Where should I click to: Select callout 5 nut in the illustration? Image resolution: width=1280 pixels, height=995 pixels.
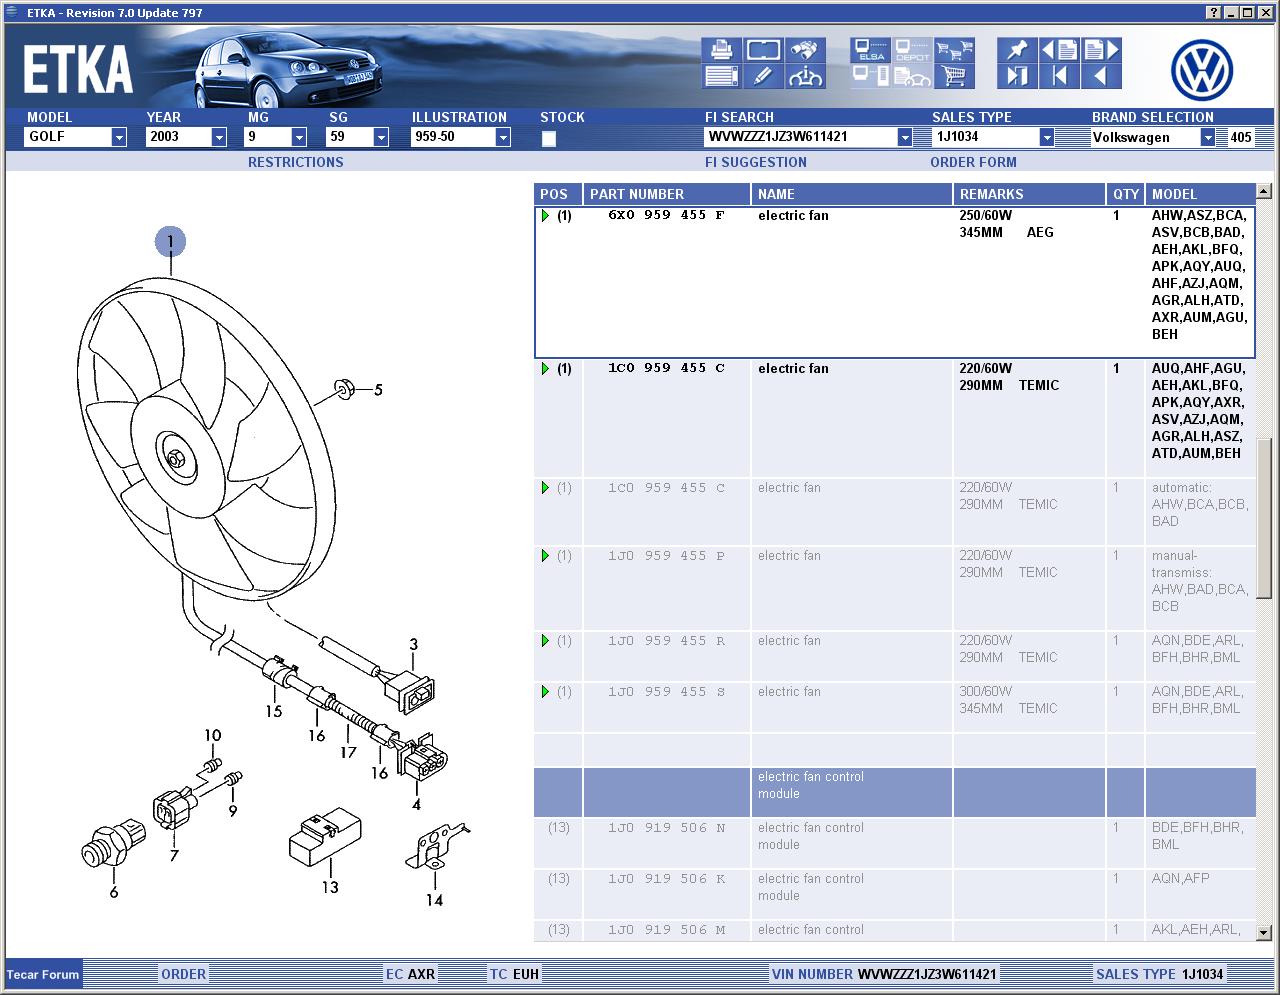378,390
